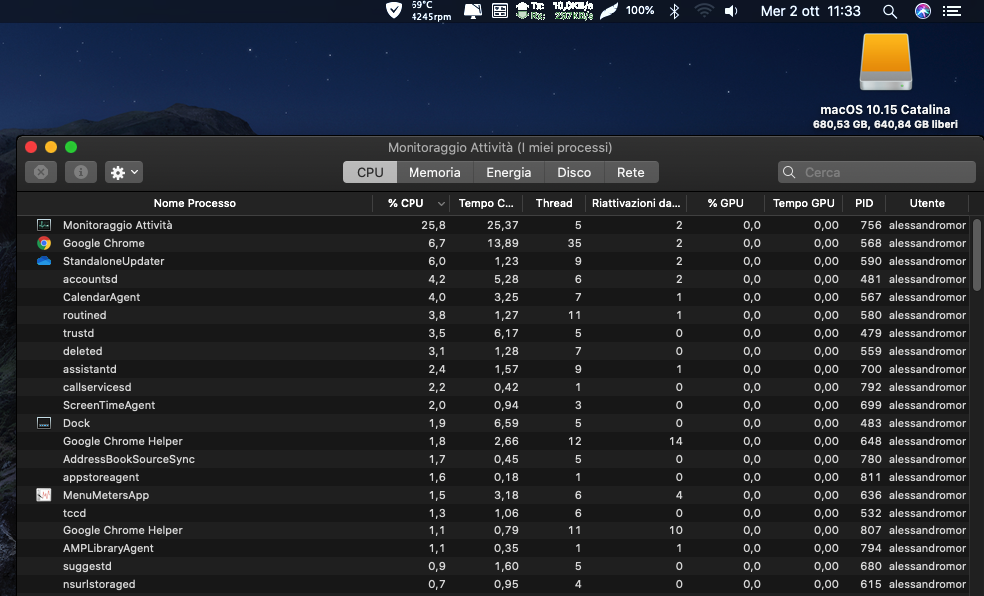The image size is (984, 596).
Task: Sort by % GPU column header
Action: click(725, 203)
